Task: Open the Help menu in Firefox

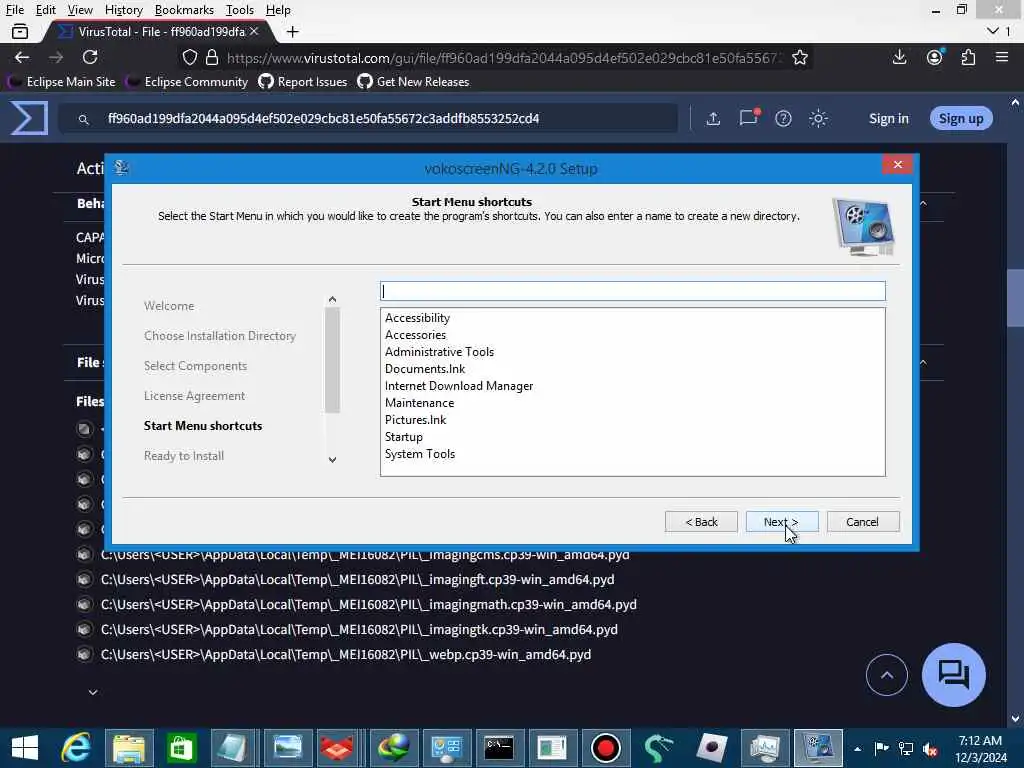Action: click(278, 10)
